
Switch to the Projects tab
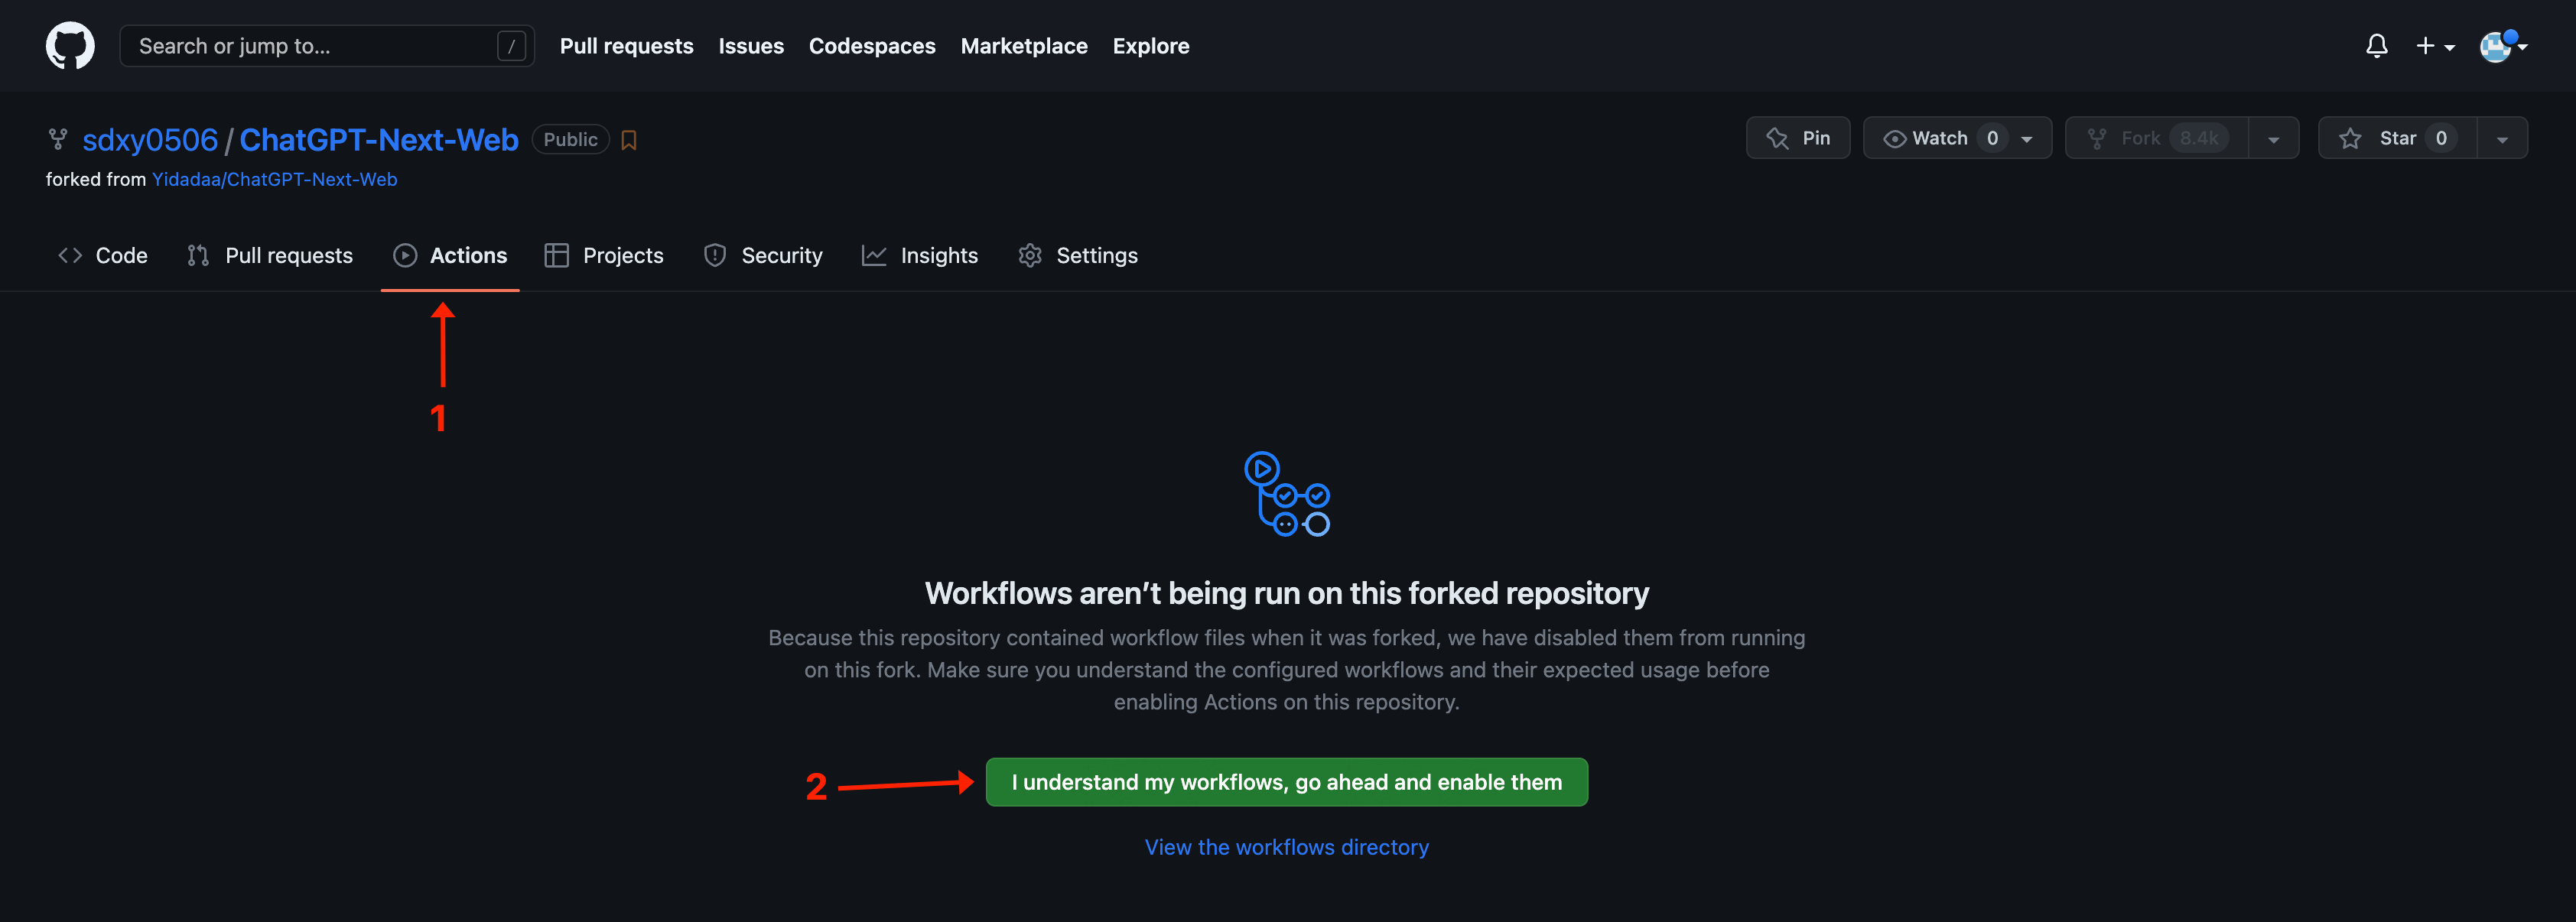tap(604, 256)
